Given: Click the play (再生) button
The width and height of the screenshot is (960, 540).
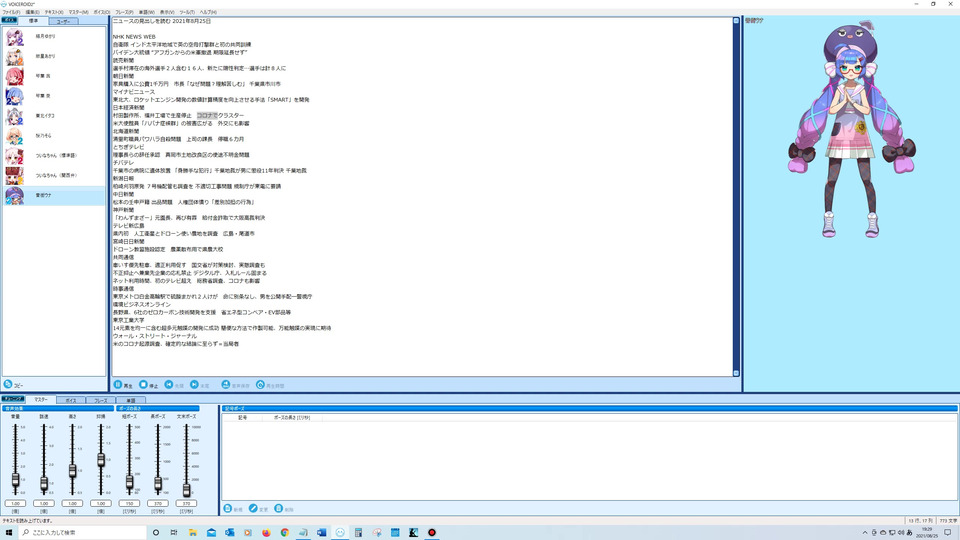Looking at the screenshot, I should [x=123, y=385].
